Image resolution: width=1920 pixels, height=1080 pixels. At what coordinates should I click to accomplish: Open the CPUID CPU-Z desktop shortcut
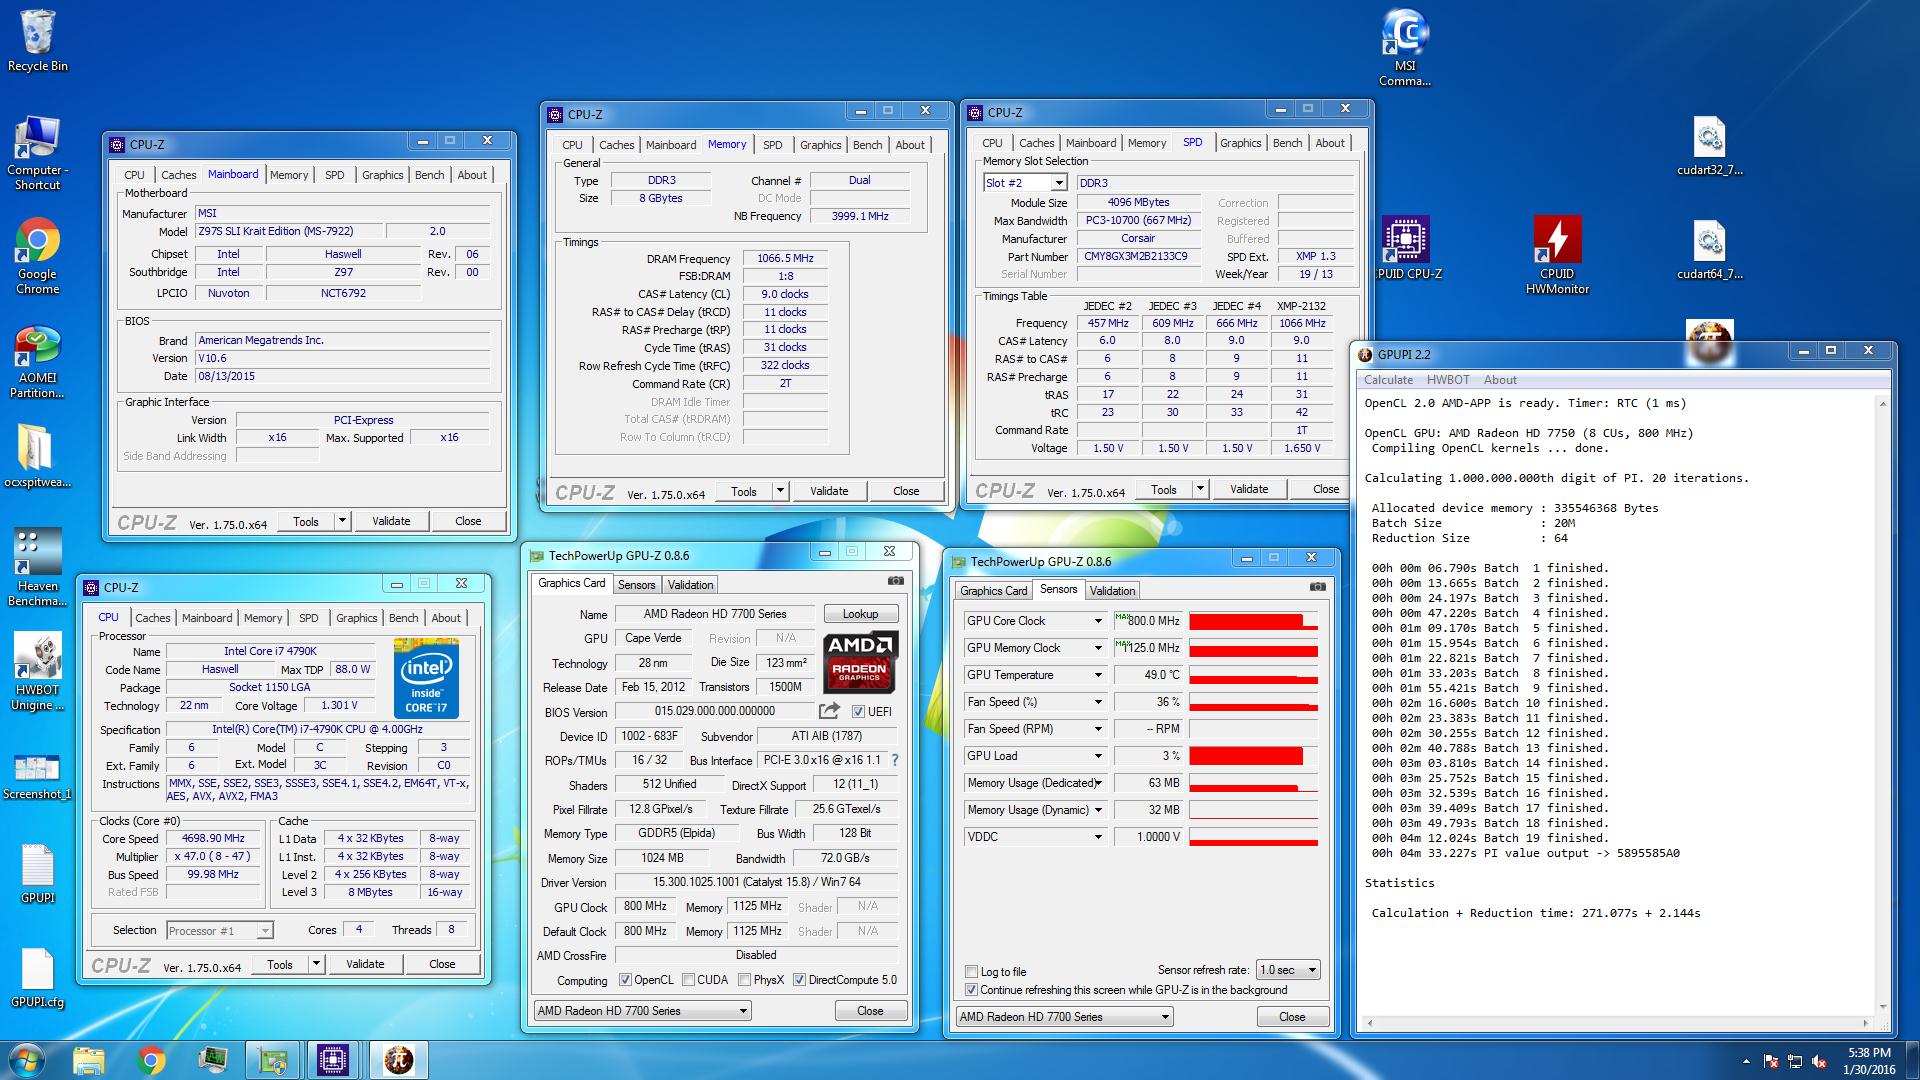pos(1406,248)
